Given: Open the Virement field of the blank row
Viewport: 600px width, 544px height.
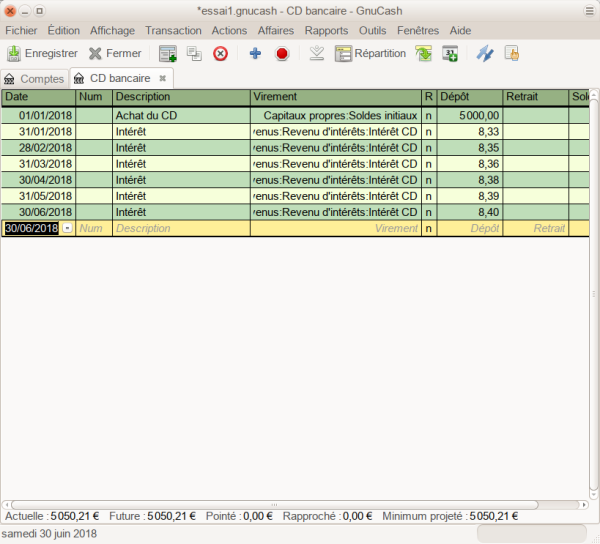Looking at the screenshot, I should (x=335, y=228).
